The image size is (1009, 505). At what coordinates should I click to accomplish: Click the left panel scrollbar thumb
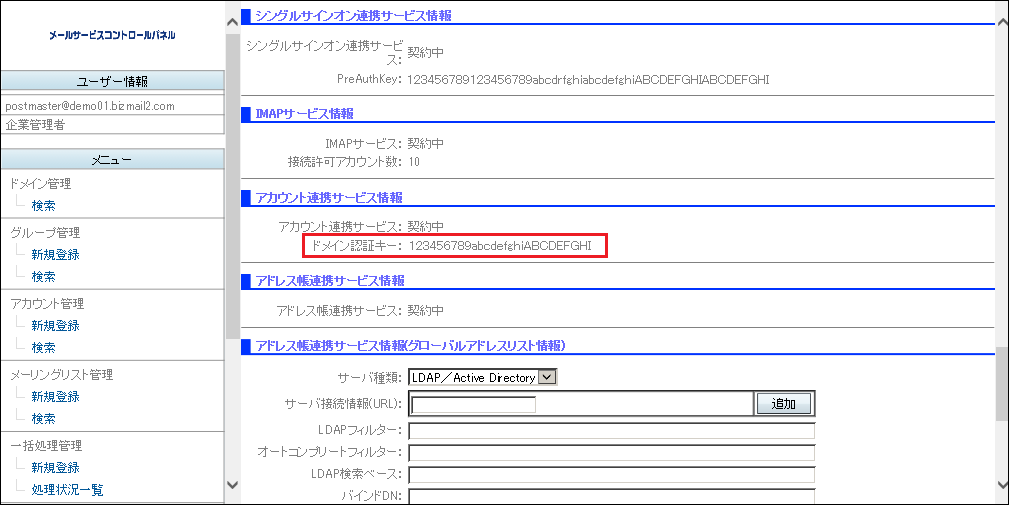click(x=232, y=187)
